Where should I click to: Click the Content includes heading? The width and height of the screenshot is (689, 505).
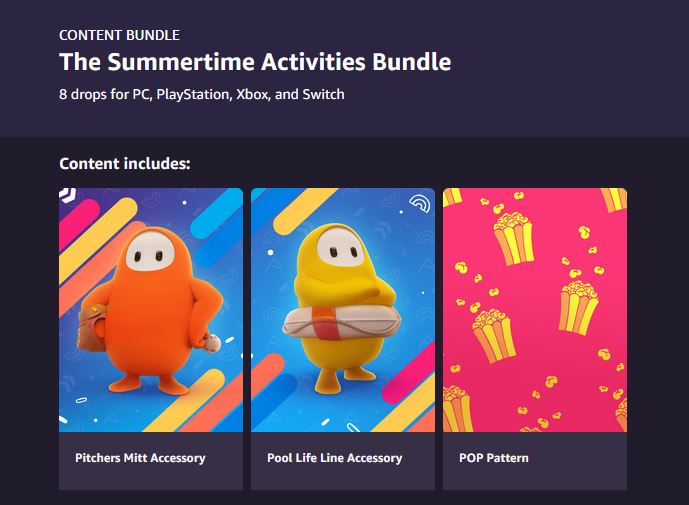125,163
